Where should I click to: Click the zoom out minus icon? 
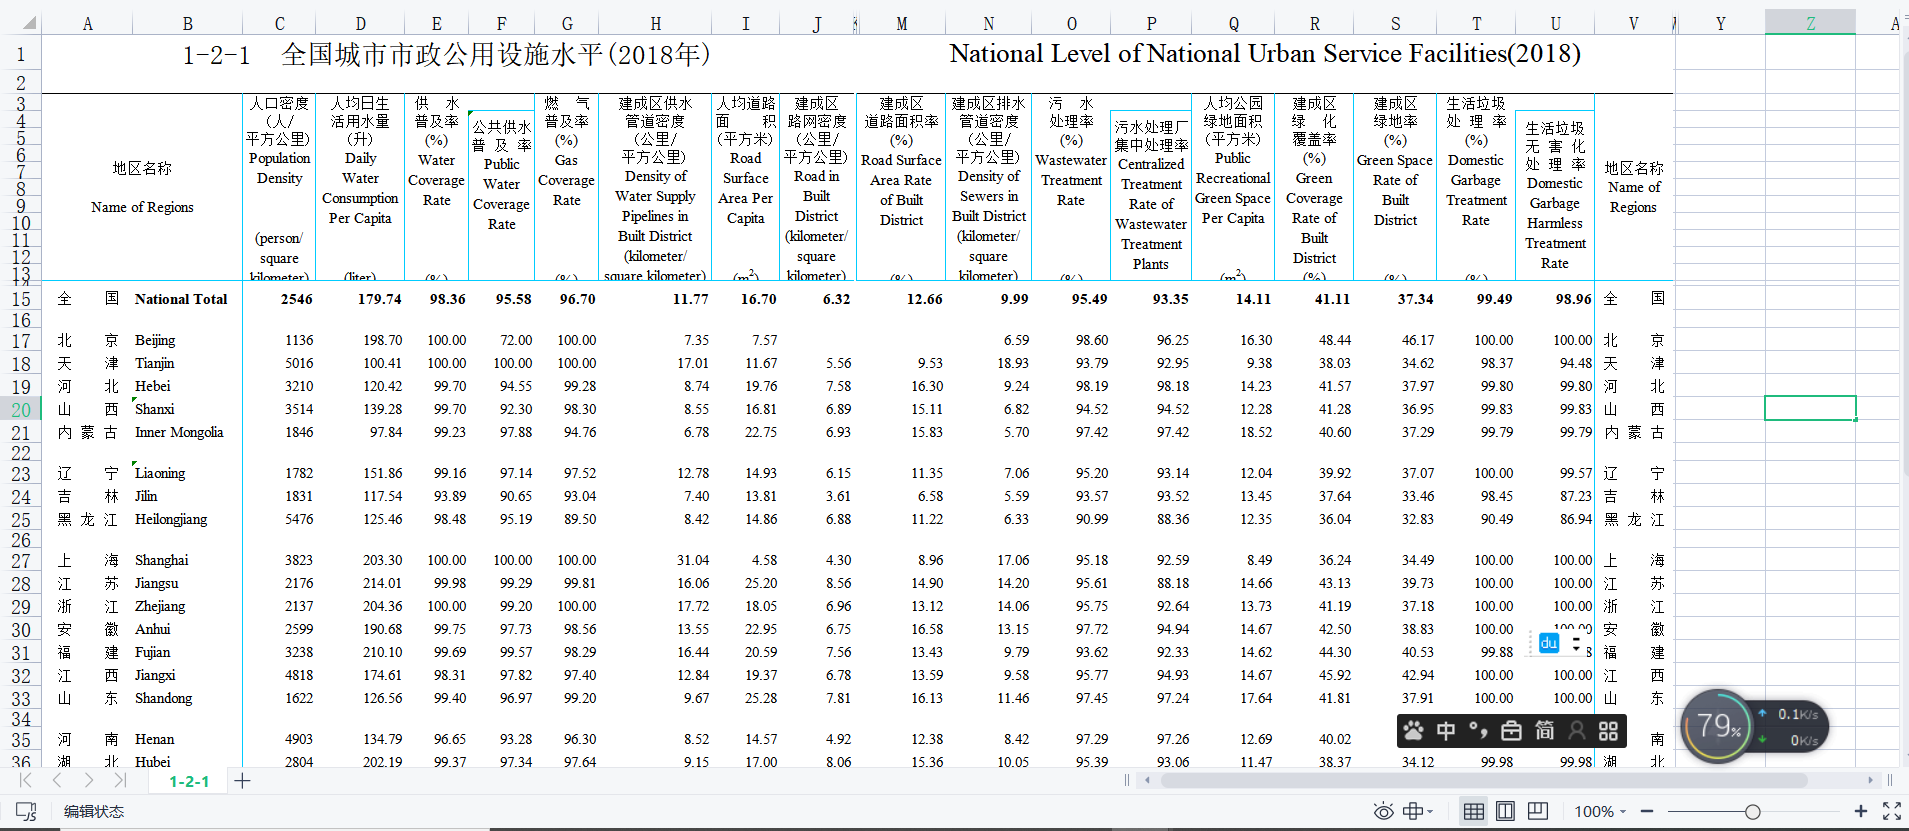click(x=1646, y=811)
